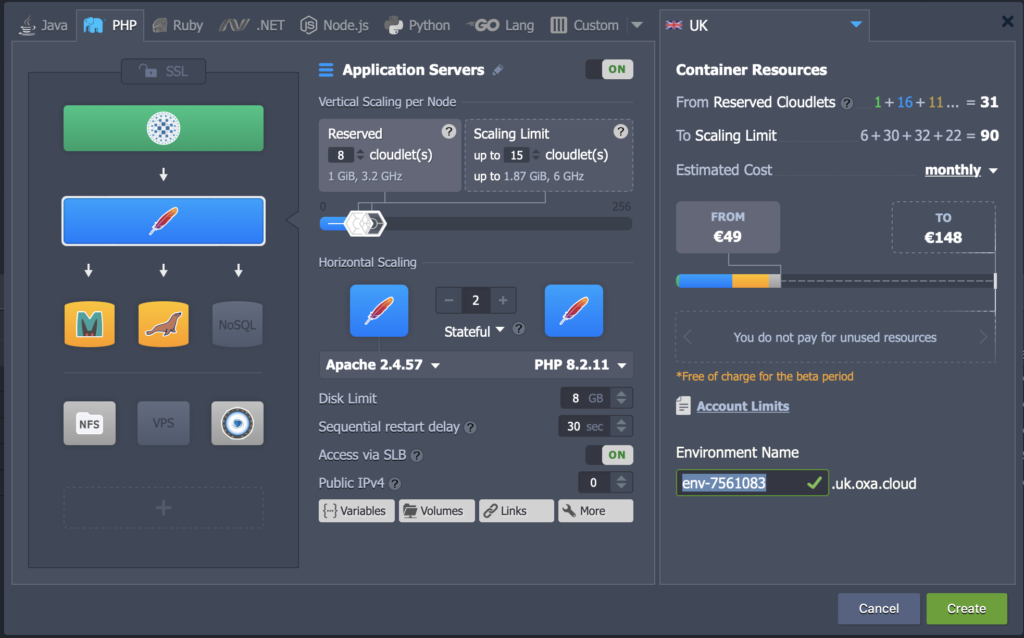Toggle the Application Servers ON switch

[x=608, y=69]
